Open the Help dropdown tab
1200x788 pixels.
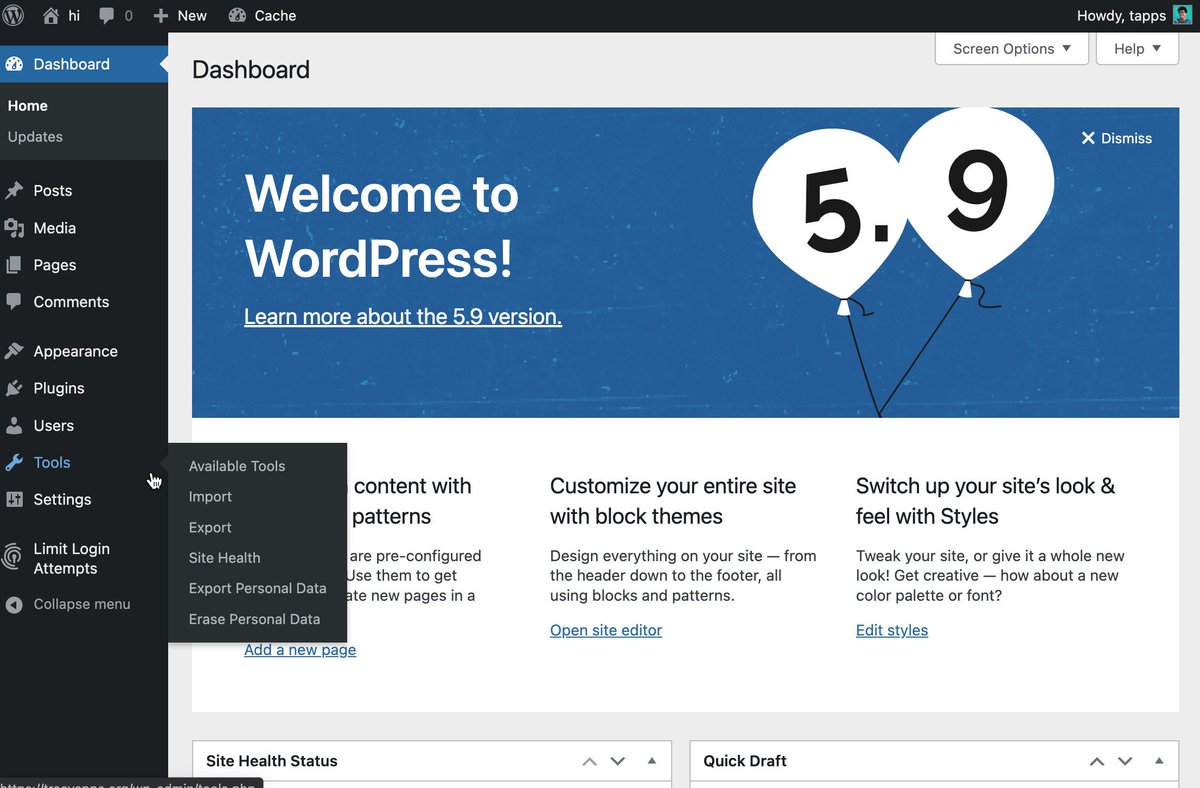(1137, 48)
